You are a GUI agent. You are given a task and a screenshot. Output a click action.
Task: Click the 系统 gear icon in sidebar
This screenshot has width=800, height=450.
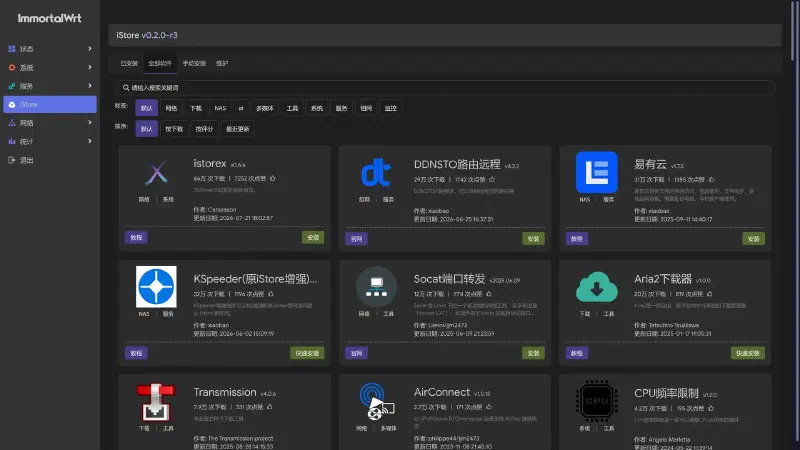pyautogui.click(x=12, y=67)
